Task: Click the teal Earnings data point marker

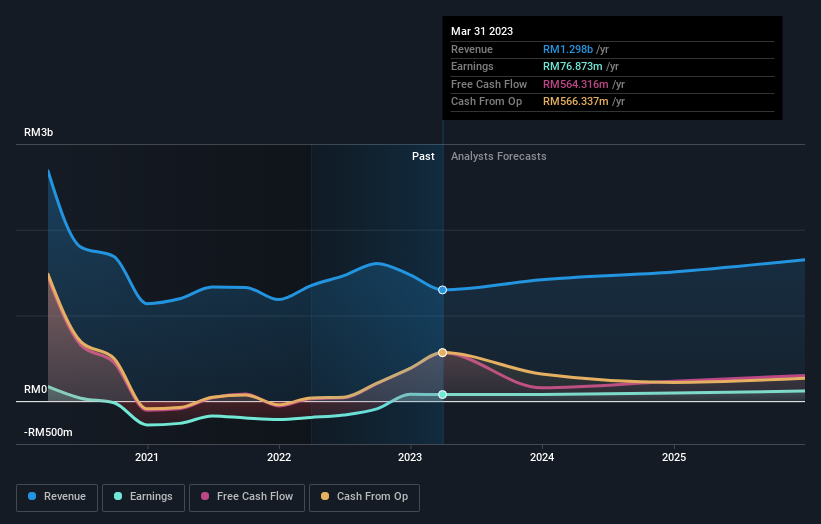Action: [x=442, y=395]
